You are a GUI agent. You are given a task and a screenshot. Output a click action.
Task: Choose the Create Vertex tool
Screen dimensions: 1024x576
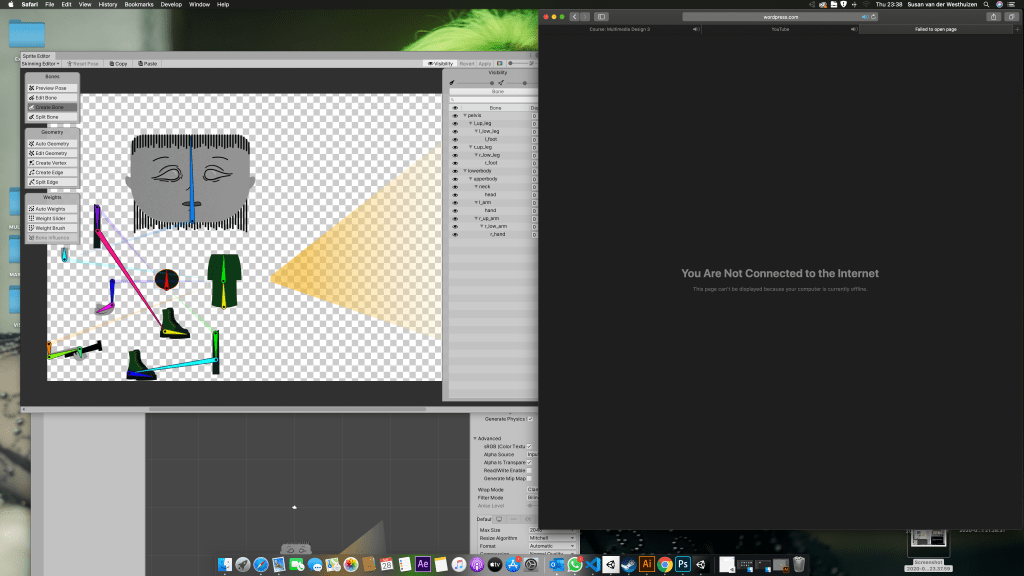point(52,163)
